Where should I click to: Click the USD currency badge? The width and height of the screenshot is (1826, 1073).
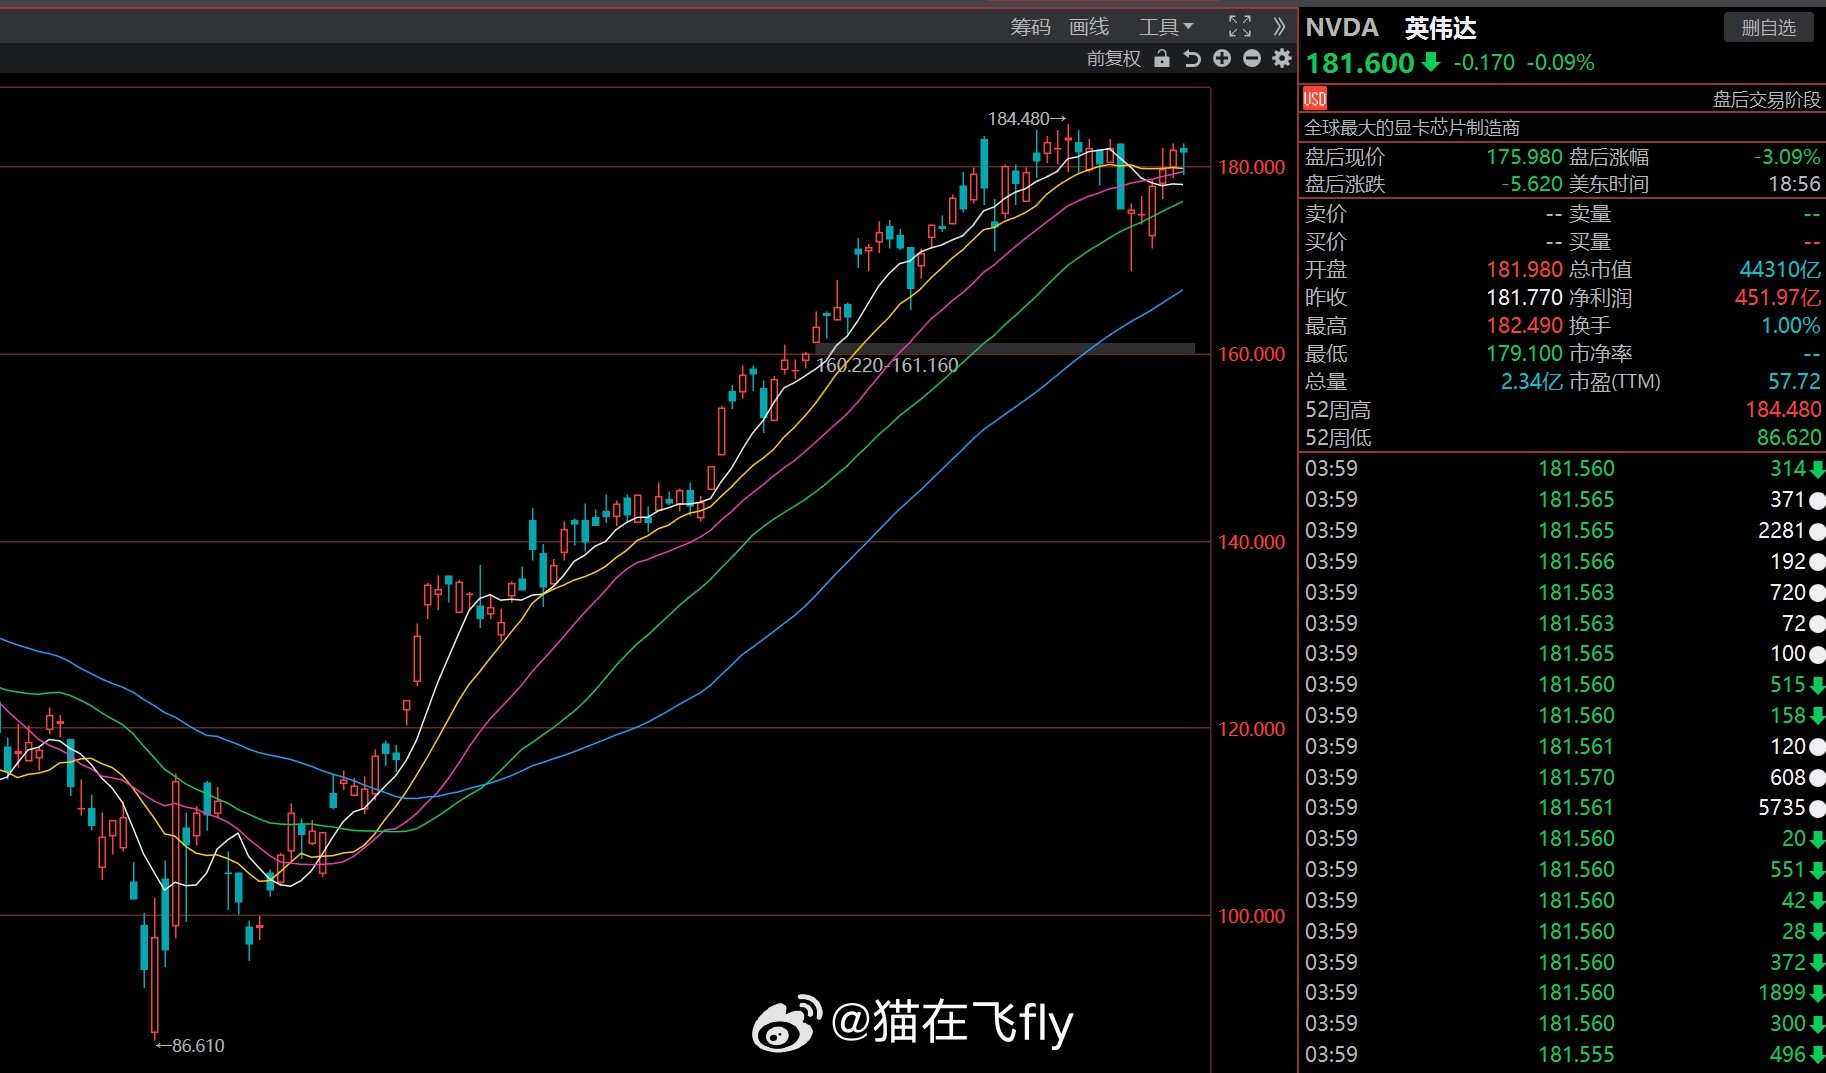pyautogui.click(x=1315, y=98)
